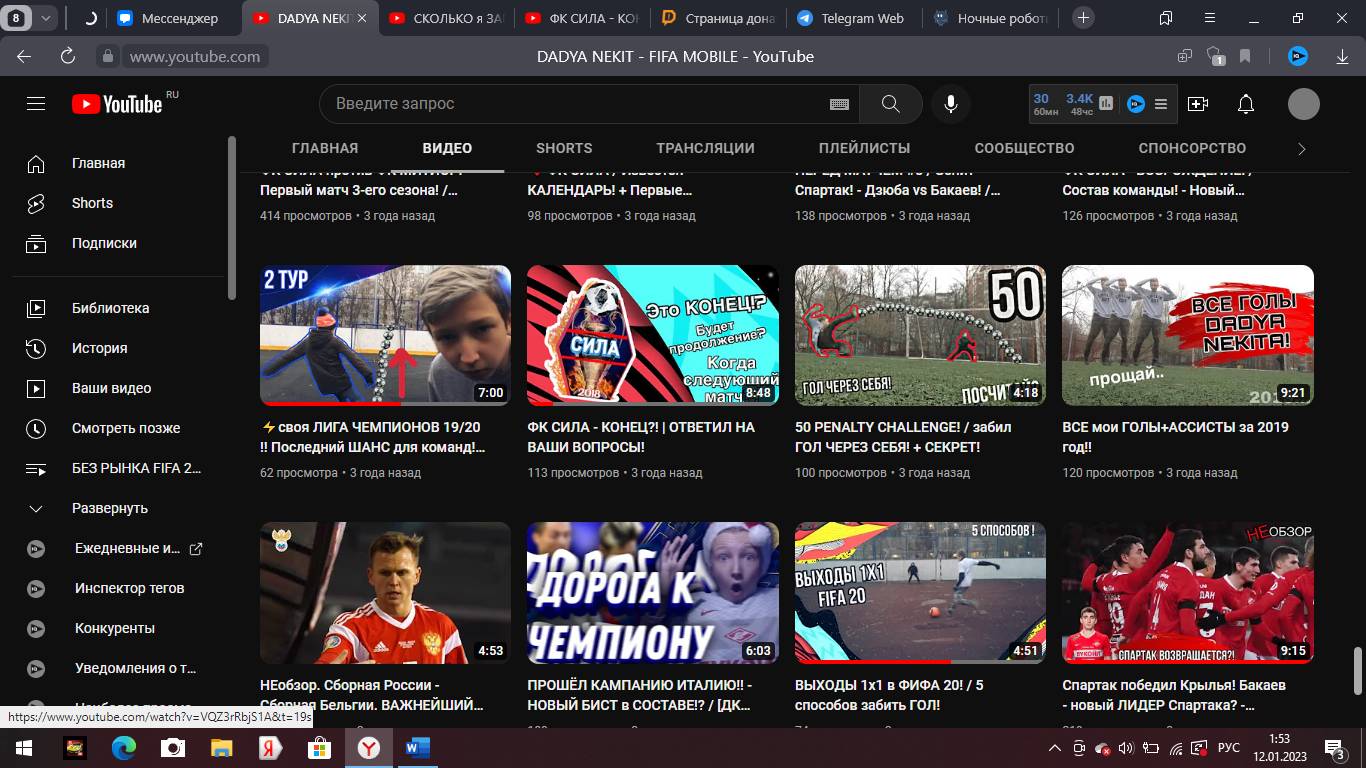Open the browser main menu

coord(1208,18)
